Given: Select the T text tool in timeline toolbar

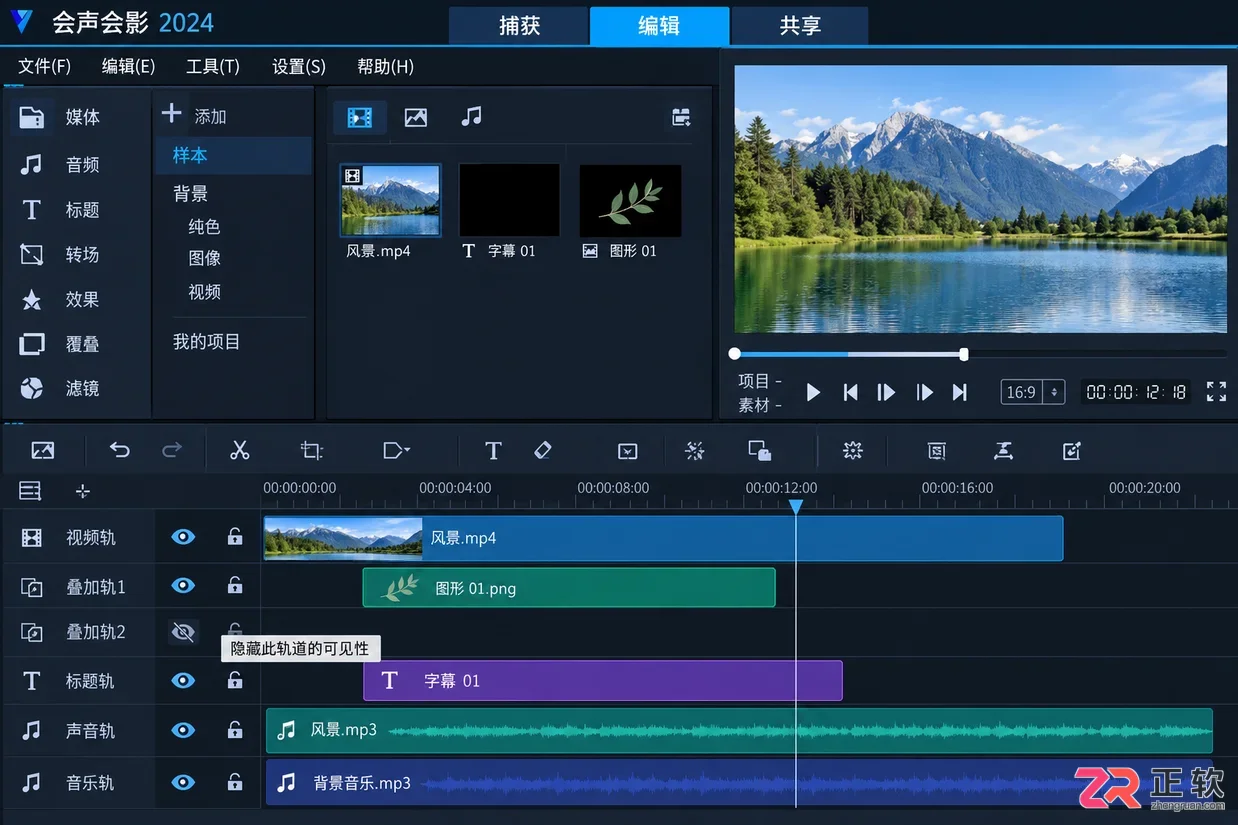Looking at the screenshot, I should pyautogui.click(x=493, y=451).
